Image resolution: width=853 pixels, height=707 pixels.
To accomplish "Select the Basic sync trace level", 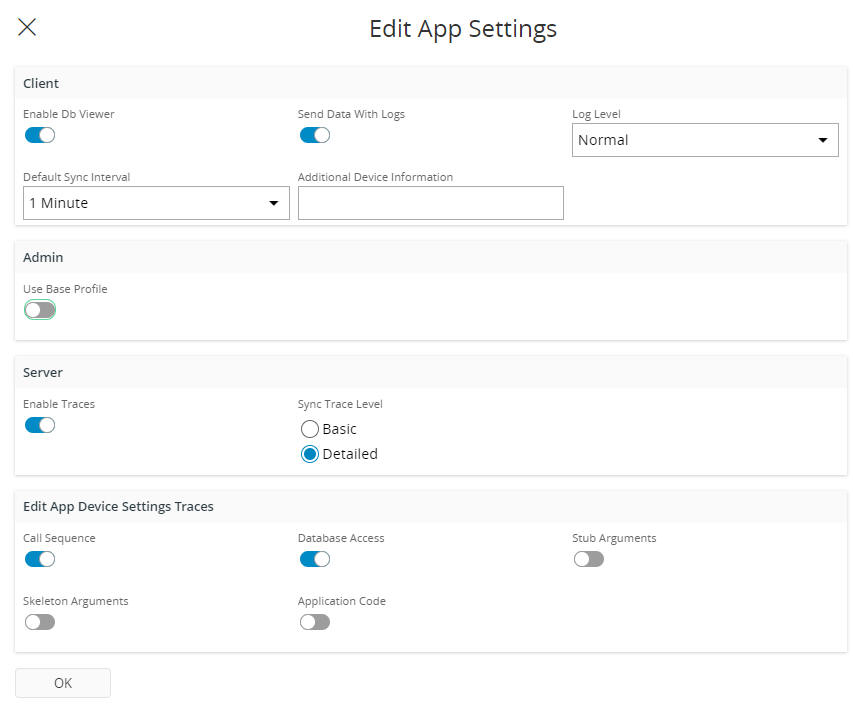I will point(310,429).
